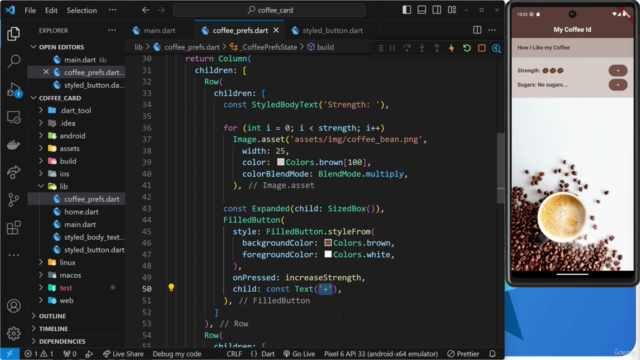Open Colors.white foreground color swatch
This screenshot has height=360, width=640.
pos(328,254)
